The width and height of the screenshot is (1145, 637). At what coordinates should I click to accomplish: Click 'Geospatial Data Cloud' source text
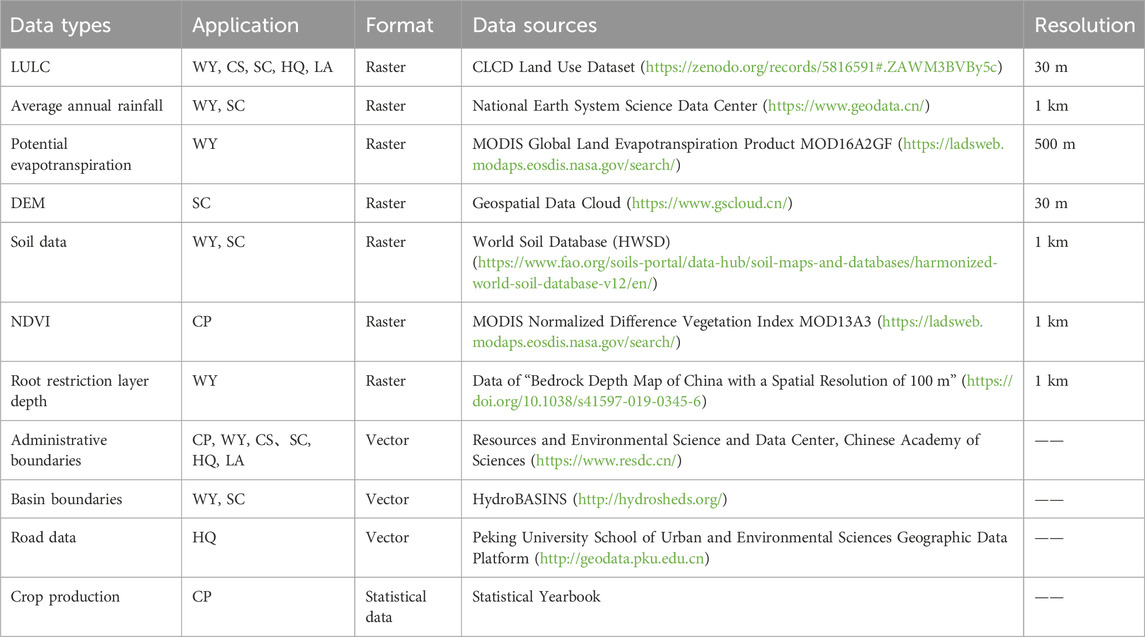point(546,203)
